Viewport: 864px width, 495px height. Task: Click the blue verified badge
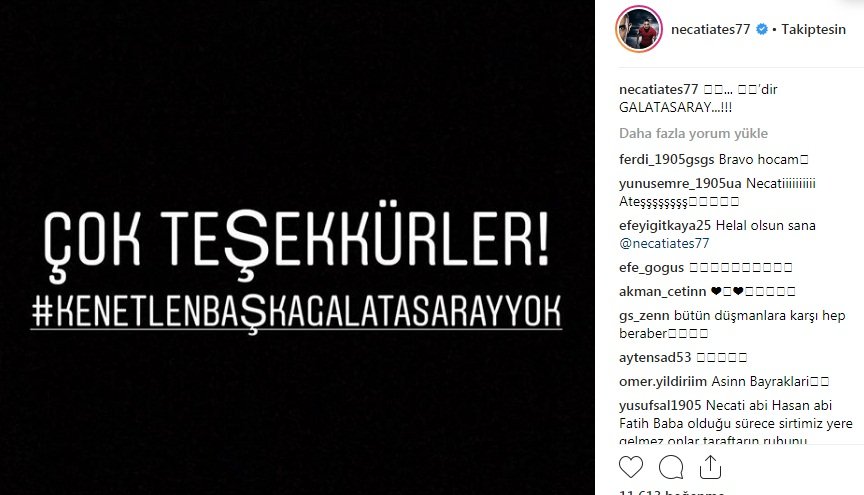[762, 29]
